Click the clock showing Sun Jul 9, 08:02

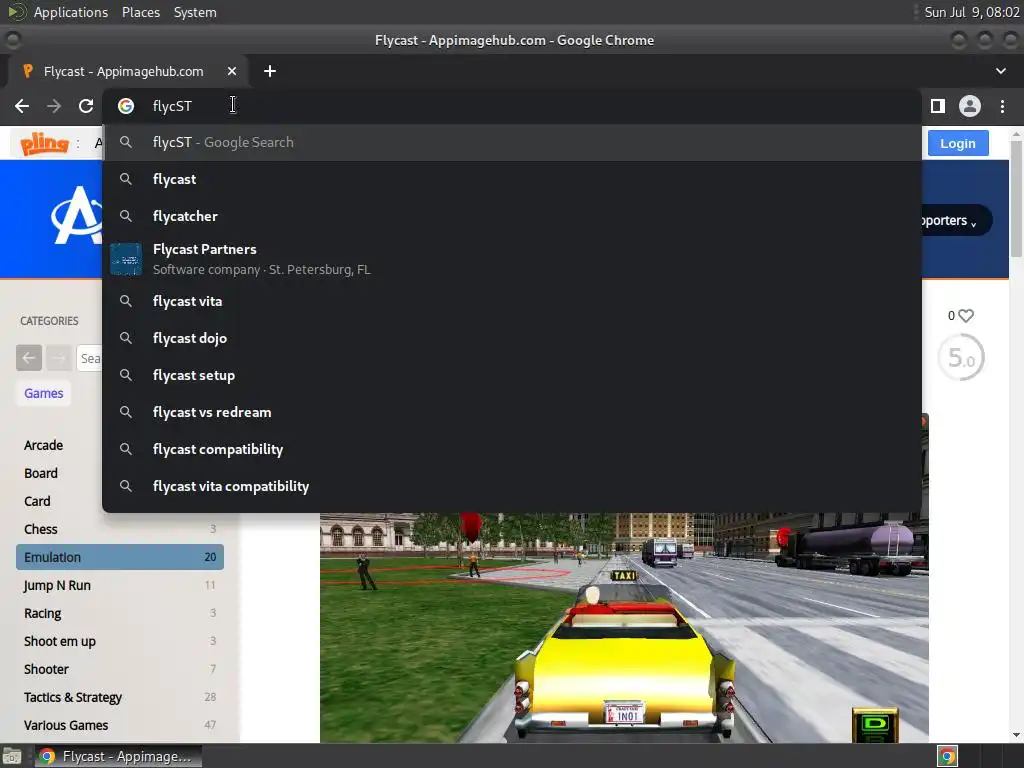(x=971, y=12)
